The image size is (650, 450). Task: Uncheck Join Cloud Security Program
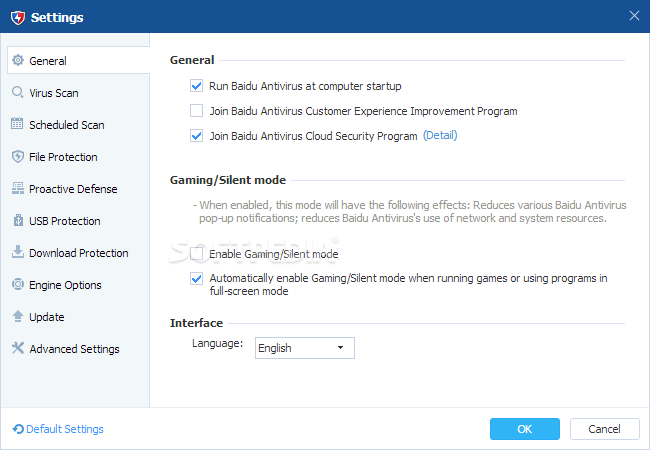tap(196, 135)
